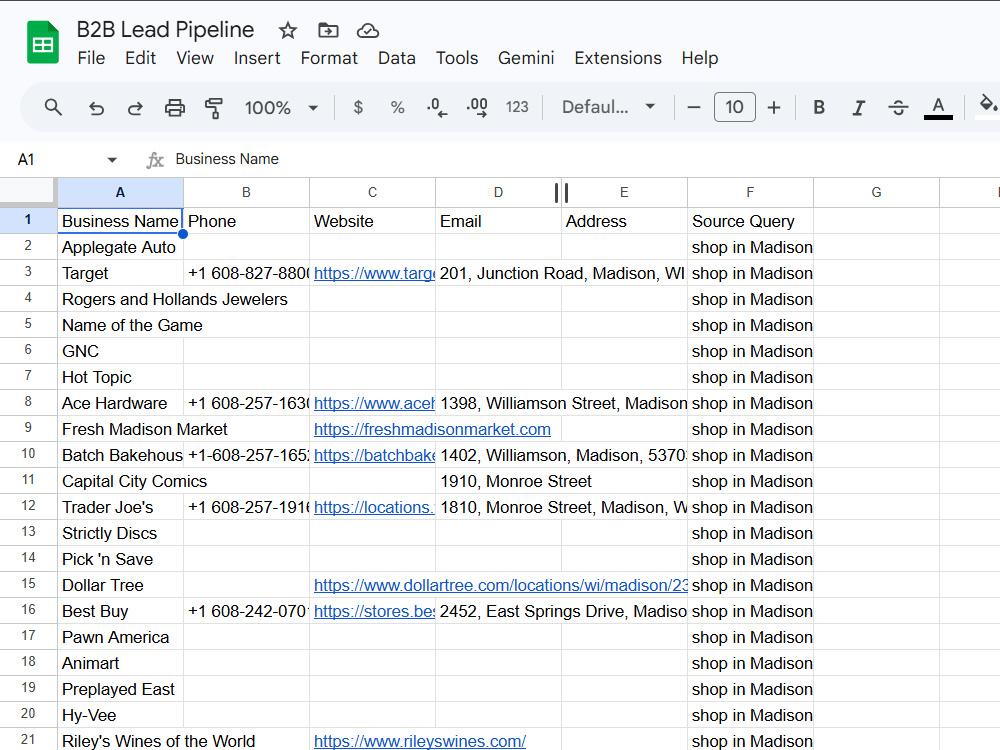Open the Trader Joe's locations link

[x=374, y=507]
